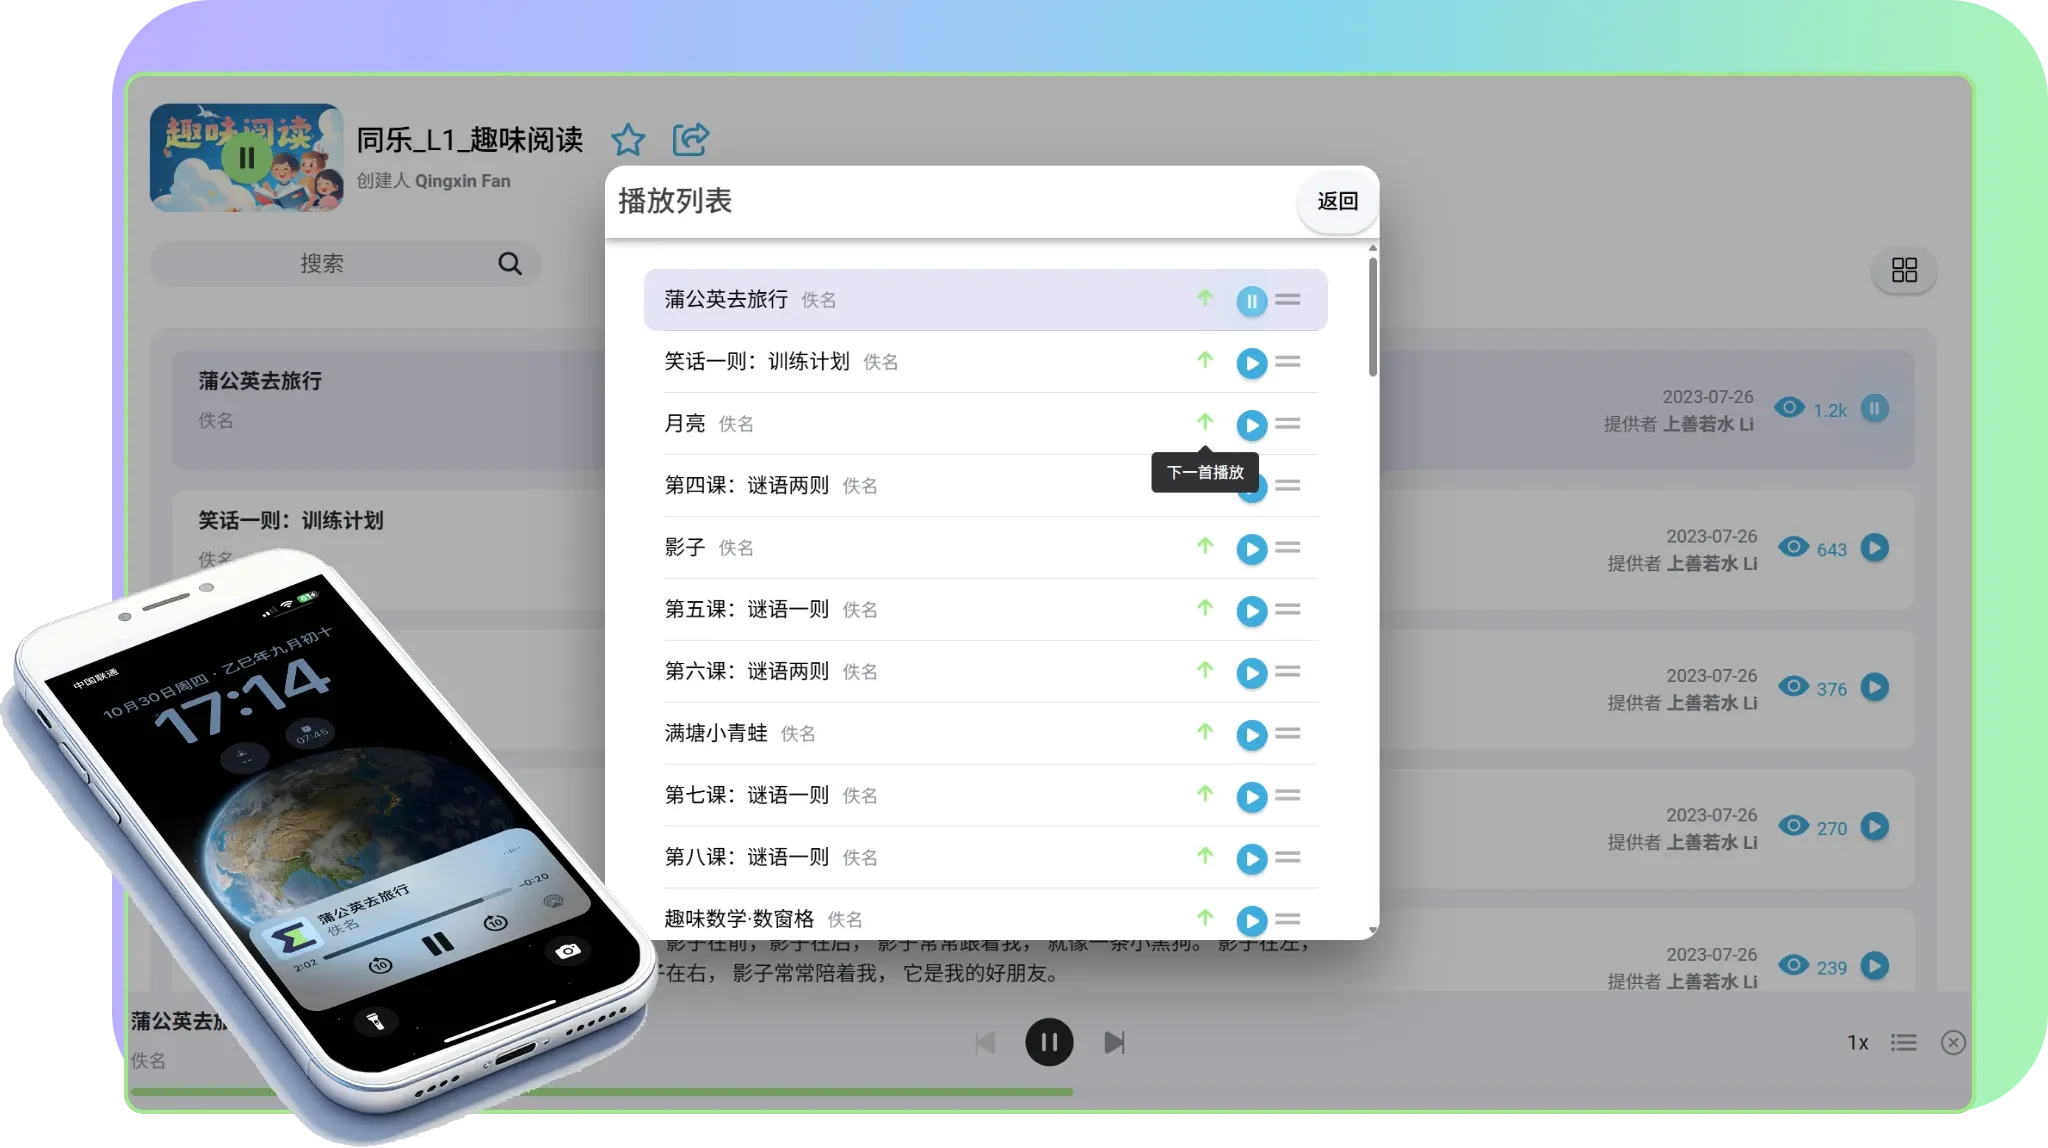Pause playback on the album cover thumbnail

[246, 158]
